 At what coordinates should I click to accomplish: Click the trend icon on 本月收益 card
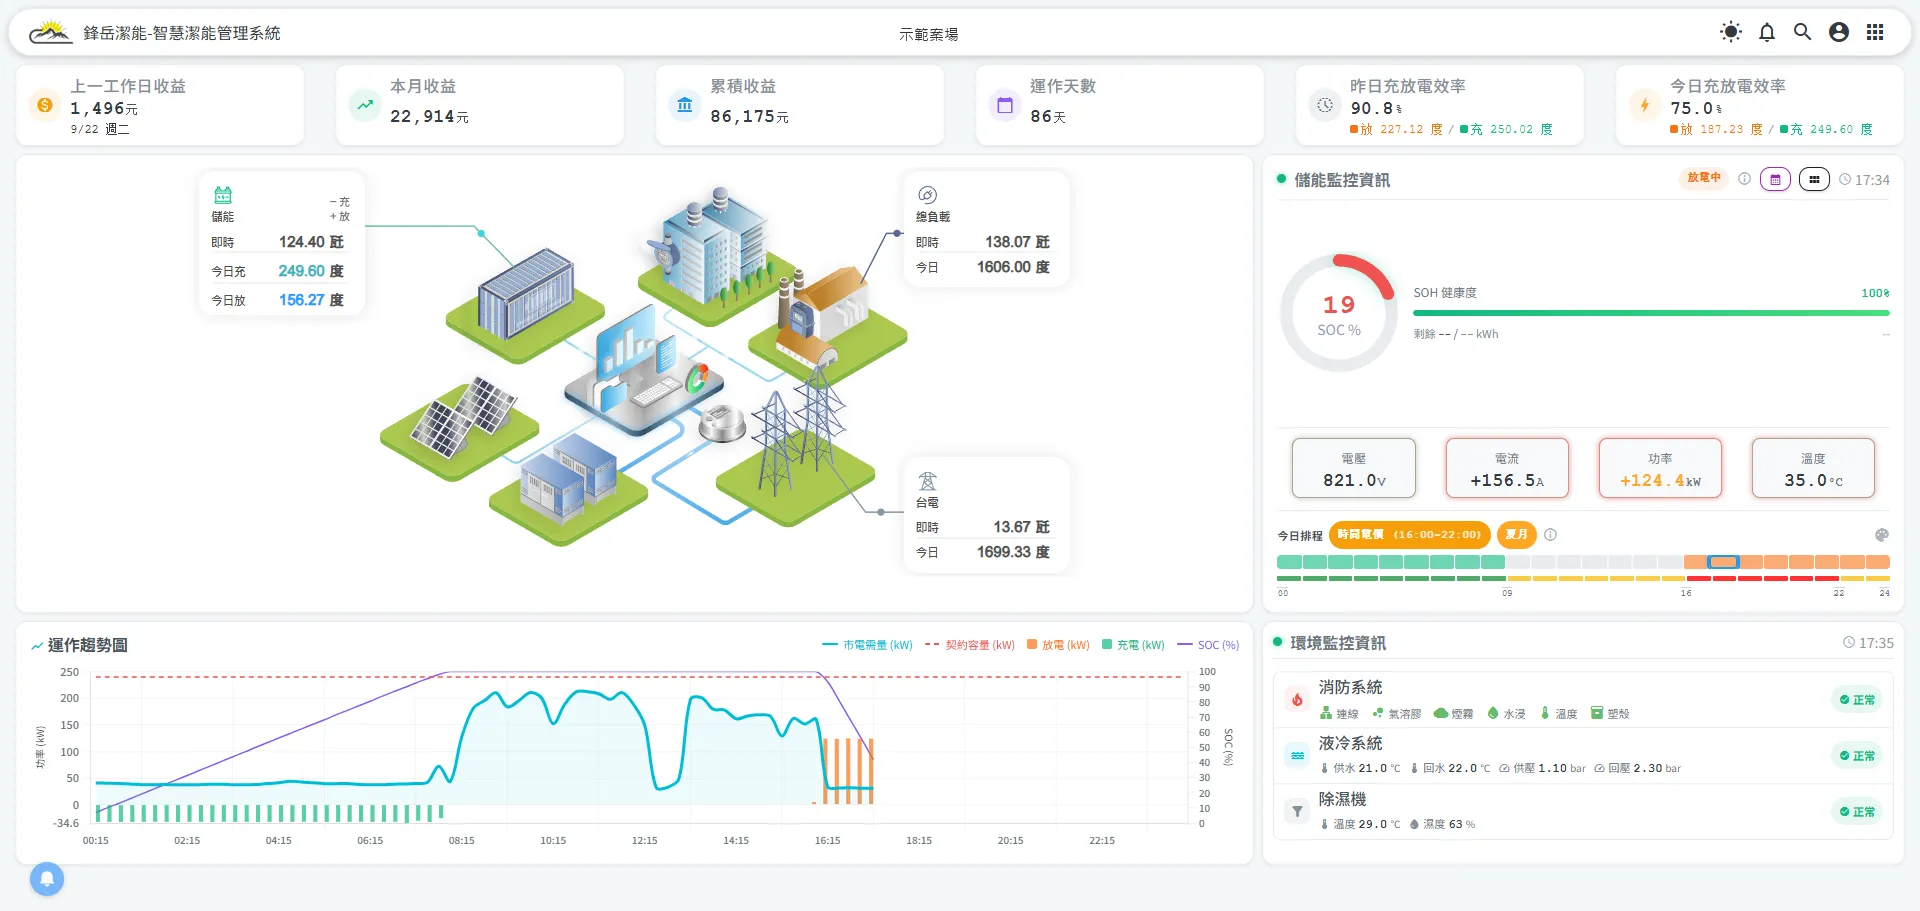coord(365,105)
